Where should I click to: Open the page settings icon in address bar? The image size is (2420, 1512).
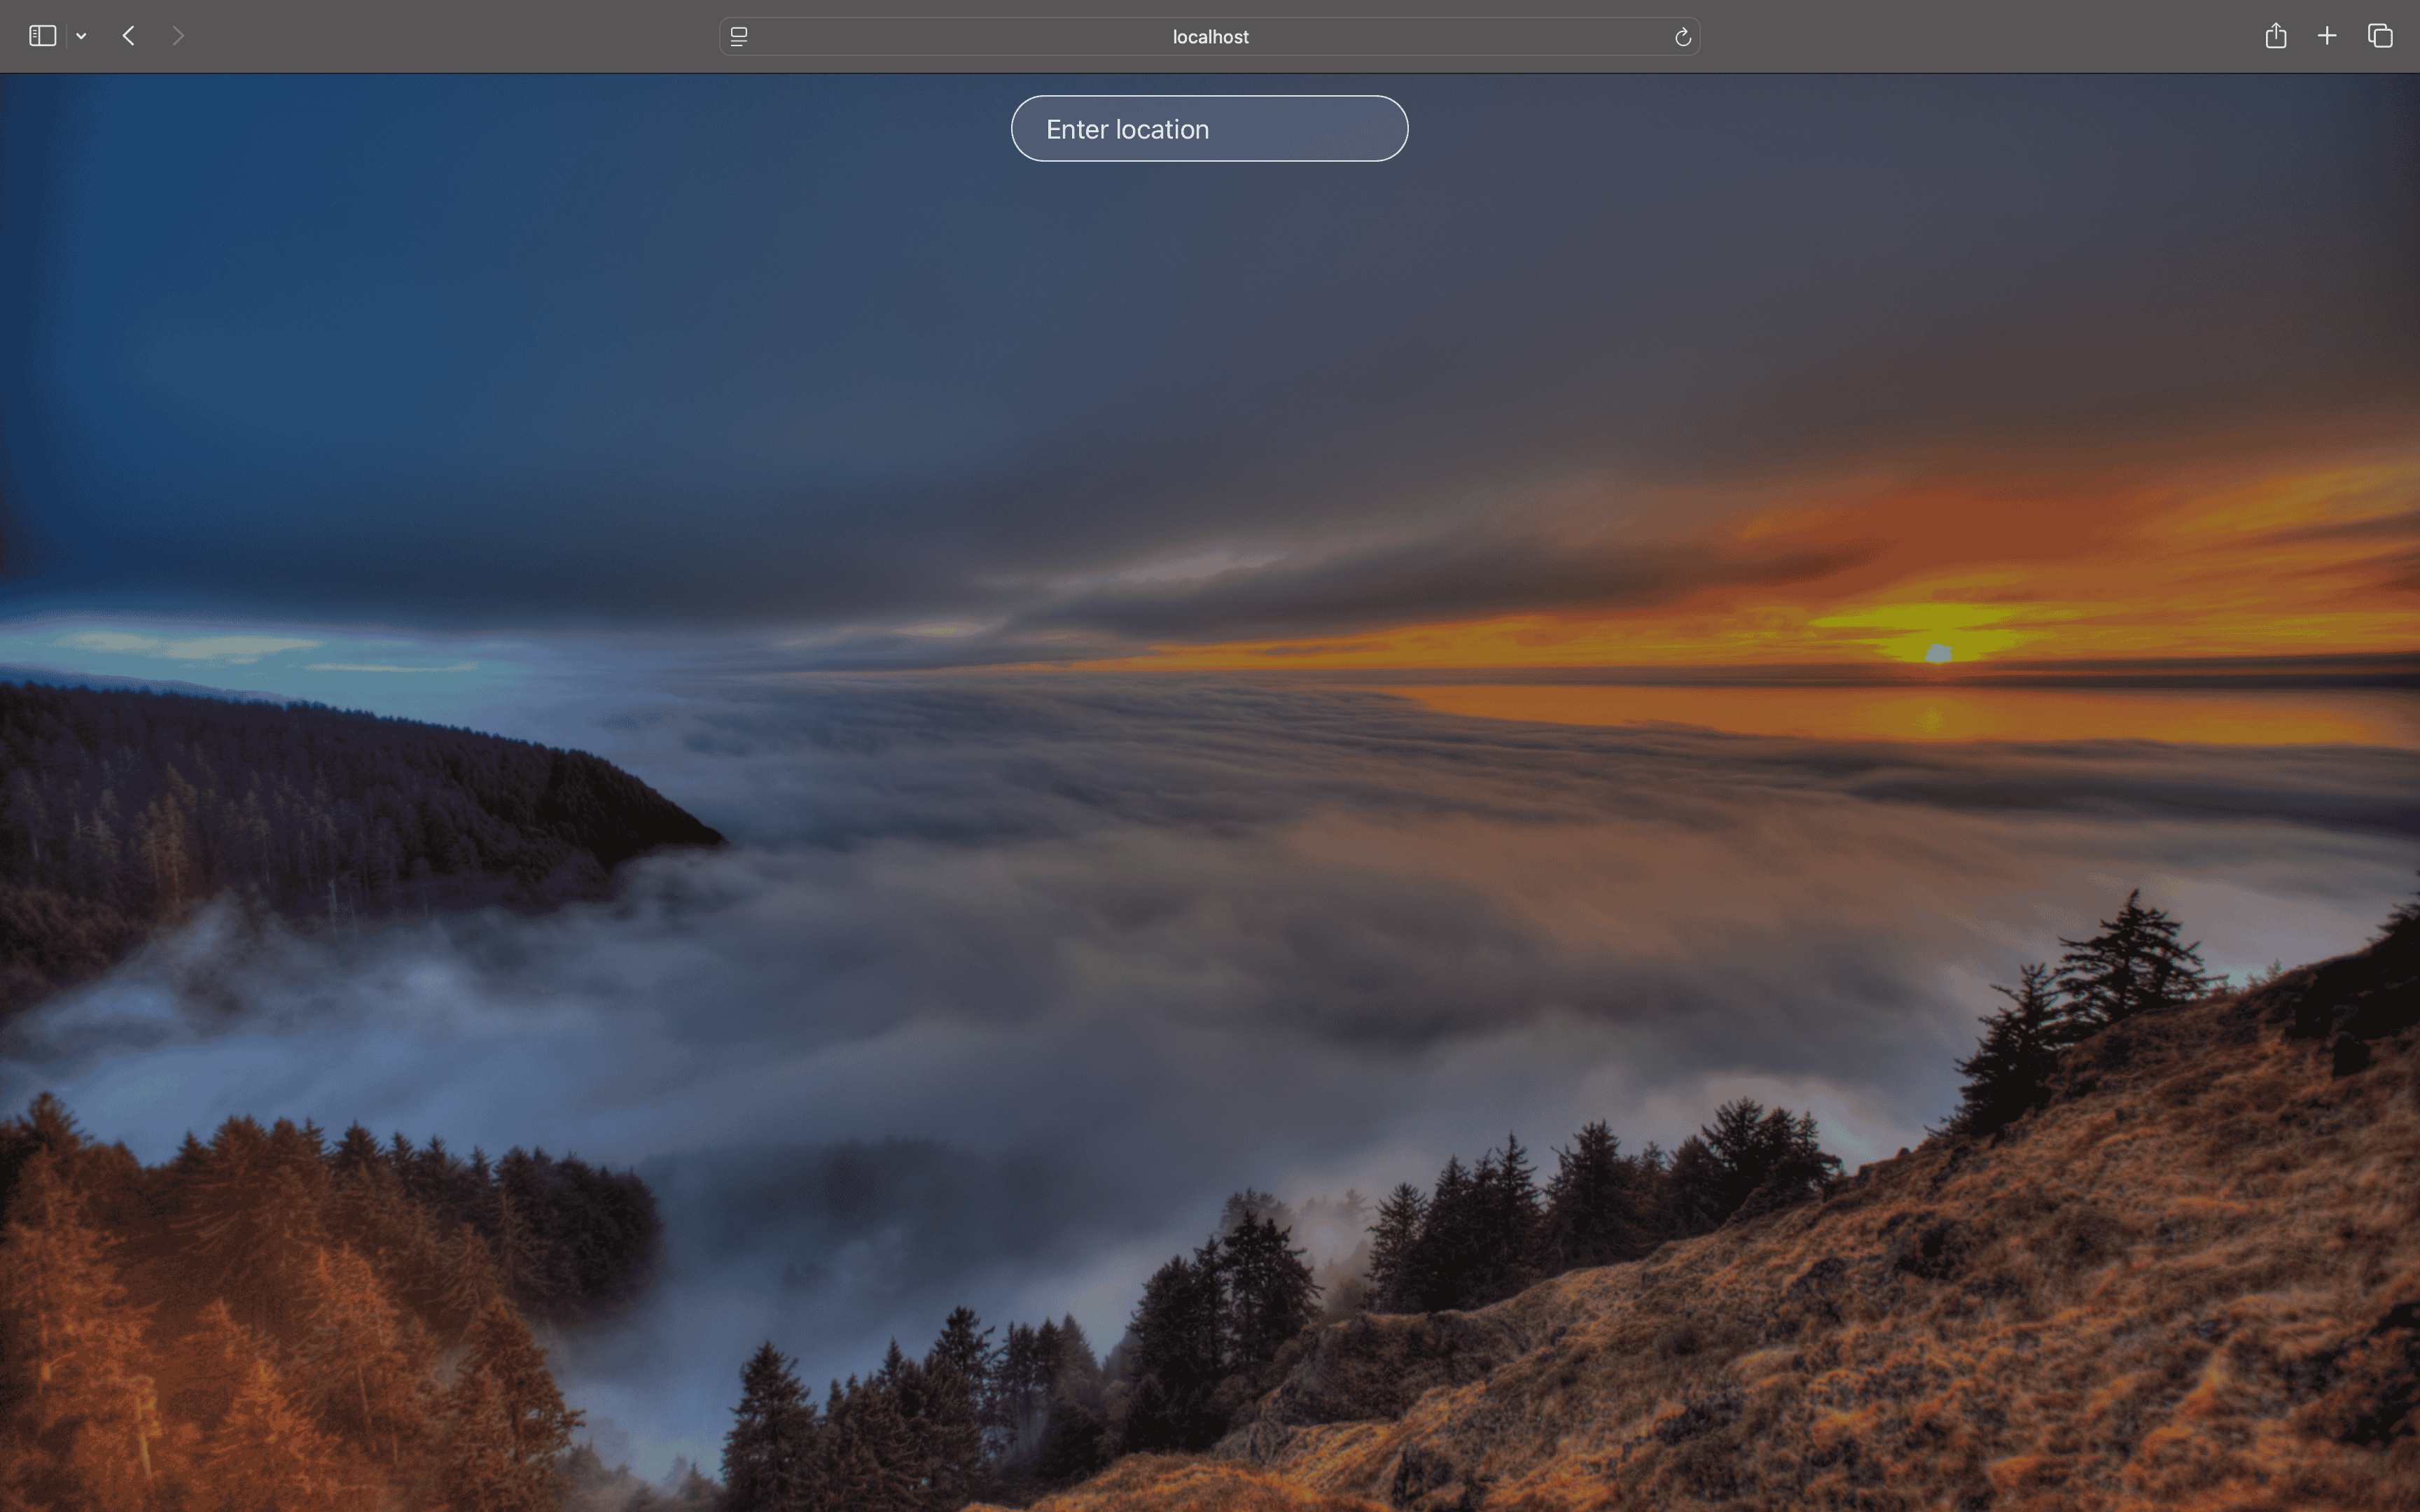737,36
